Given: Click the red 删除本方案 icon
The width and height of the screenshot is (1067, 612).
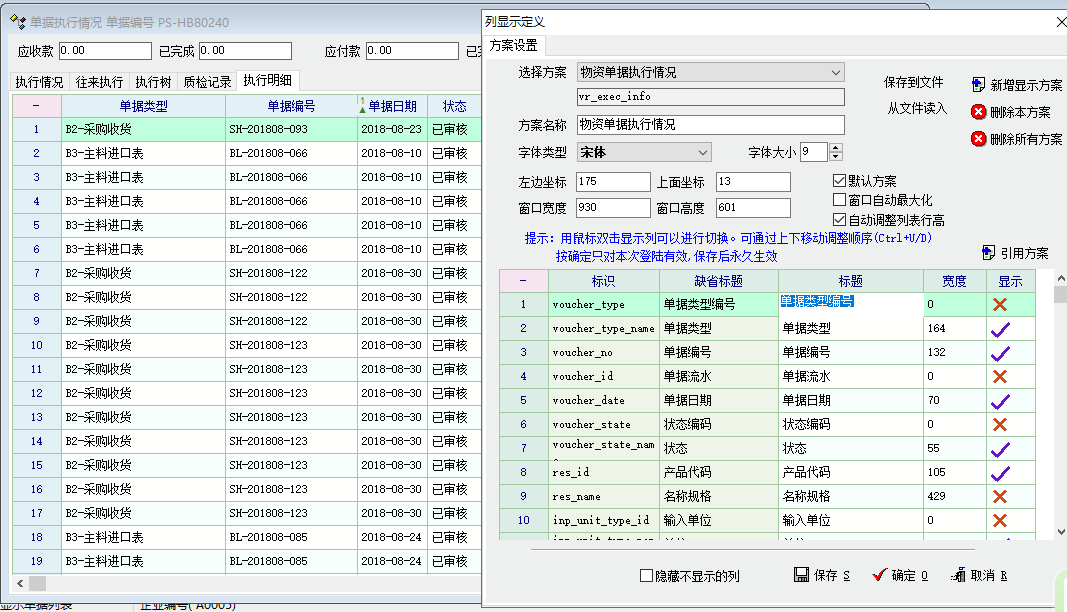Looking at the screenshot, I should [x=978, y=112].
